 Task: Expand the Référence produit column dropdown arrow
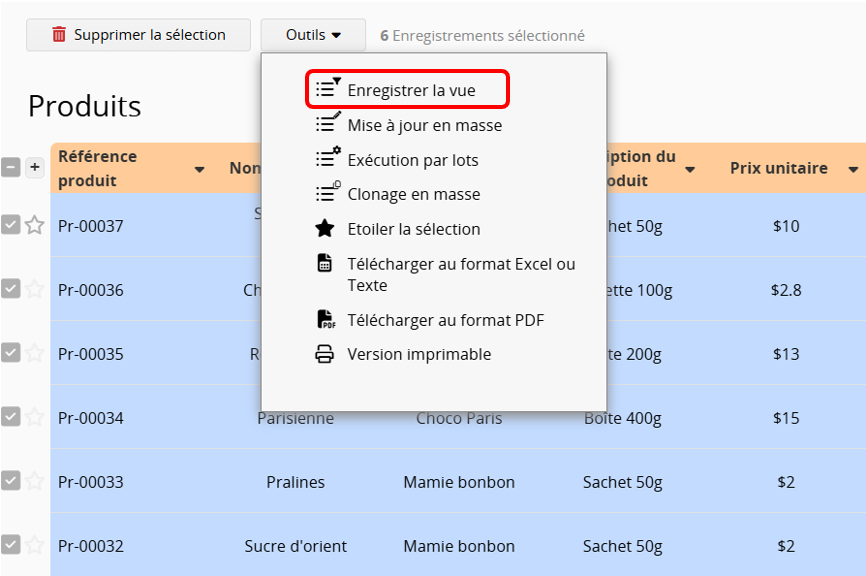(199, 170)
